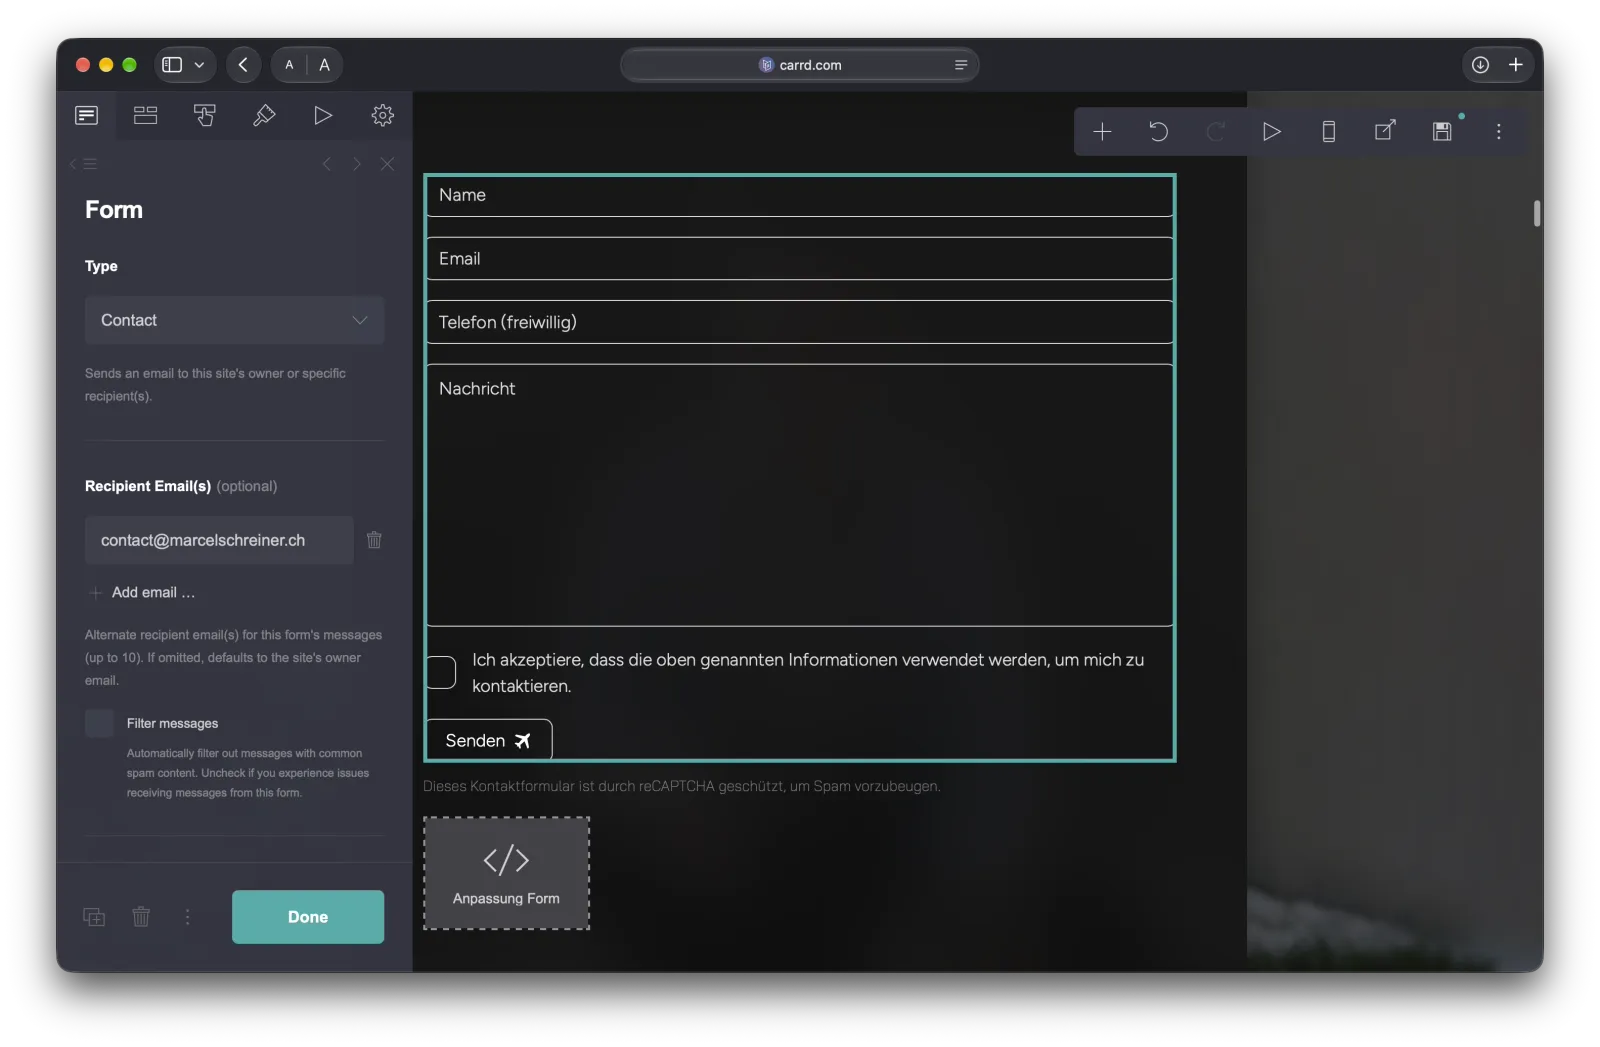
Task: Expand the Safari sidebar dropdown chevron
Action: (199, 65)
